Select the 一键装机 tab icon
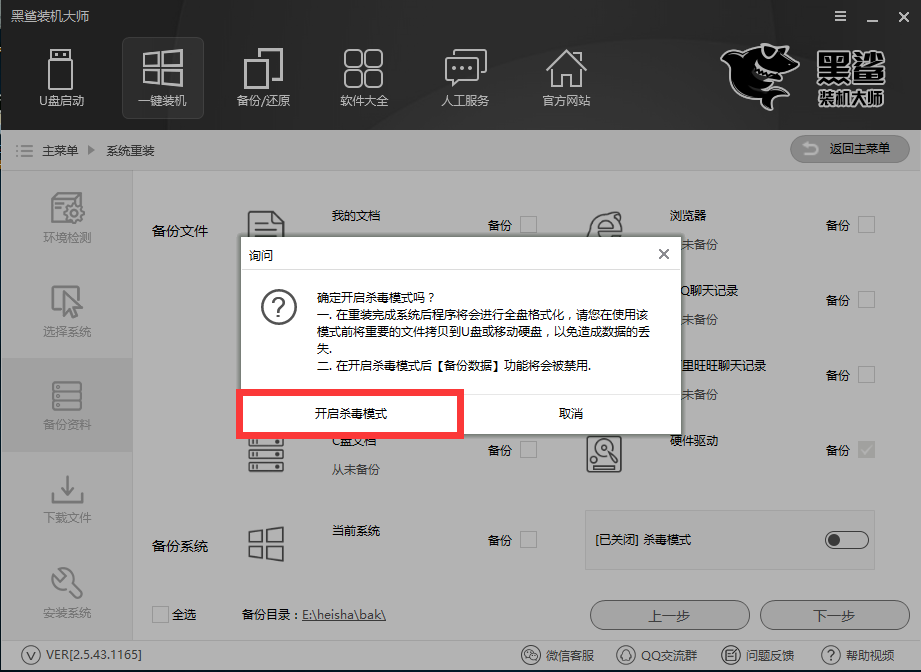Screen dimensions: 921x672 click(163, 78)
